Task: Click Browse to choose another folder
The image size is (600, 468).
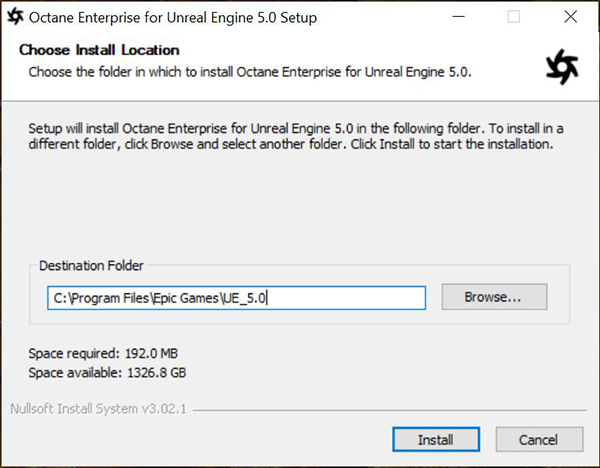Action: (x=494, y=297)
